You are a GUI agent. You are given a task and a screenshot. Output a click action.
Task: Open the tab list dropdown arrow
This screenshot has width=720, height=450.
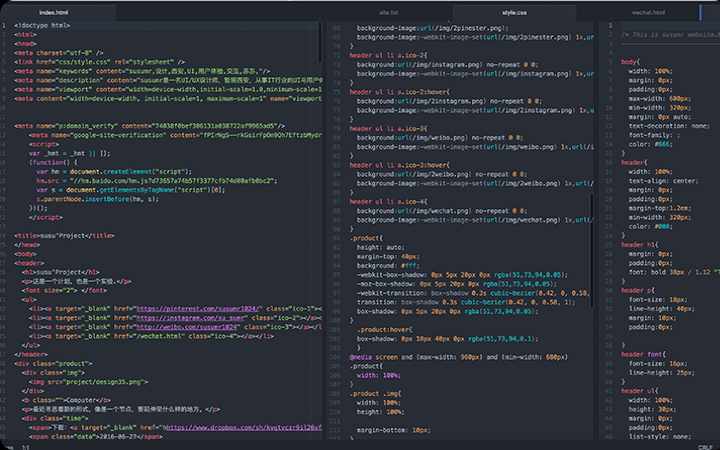713,12
